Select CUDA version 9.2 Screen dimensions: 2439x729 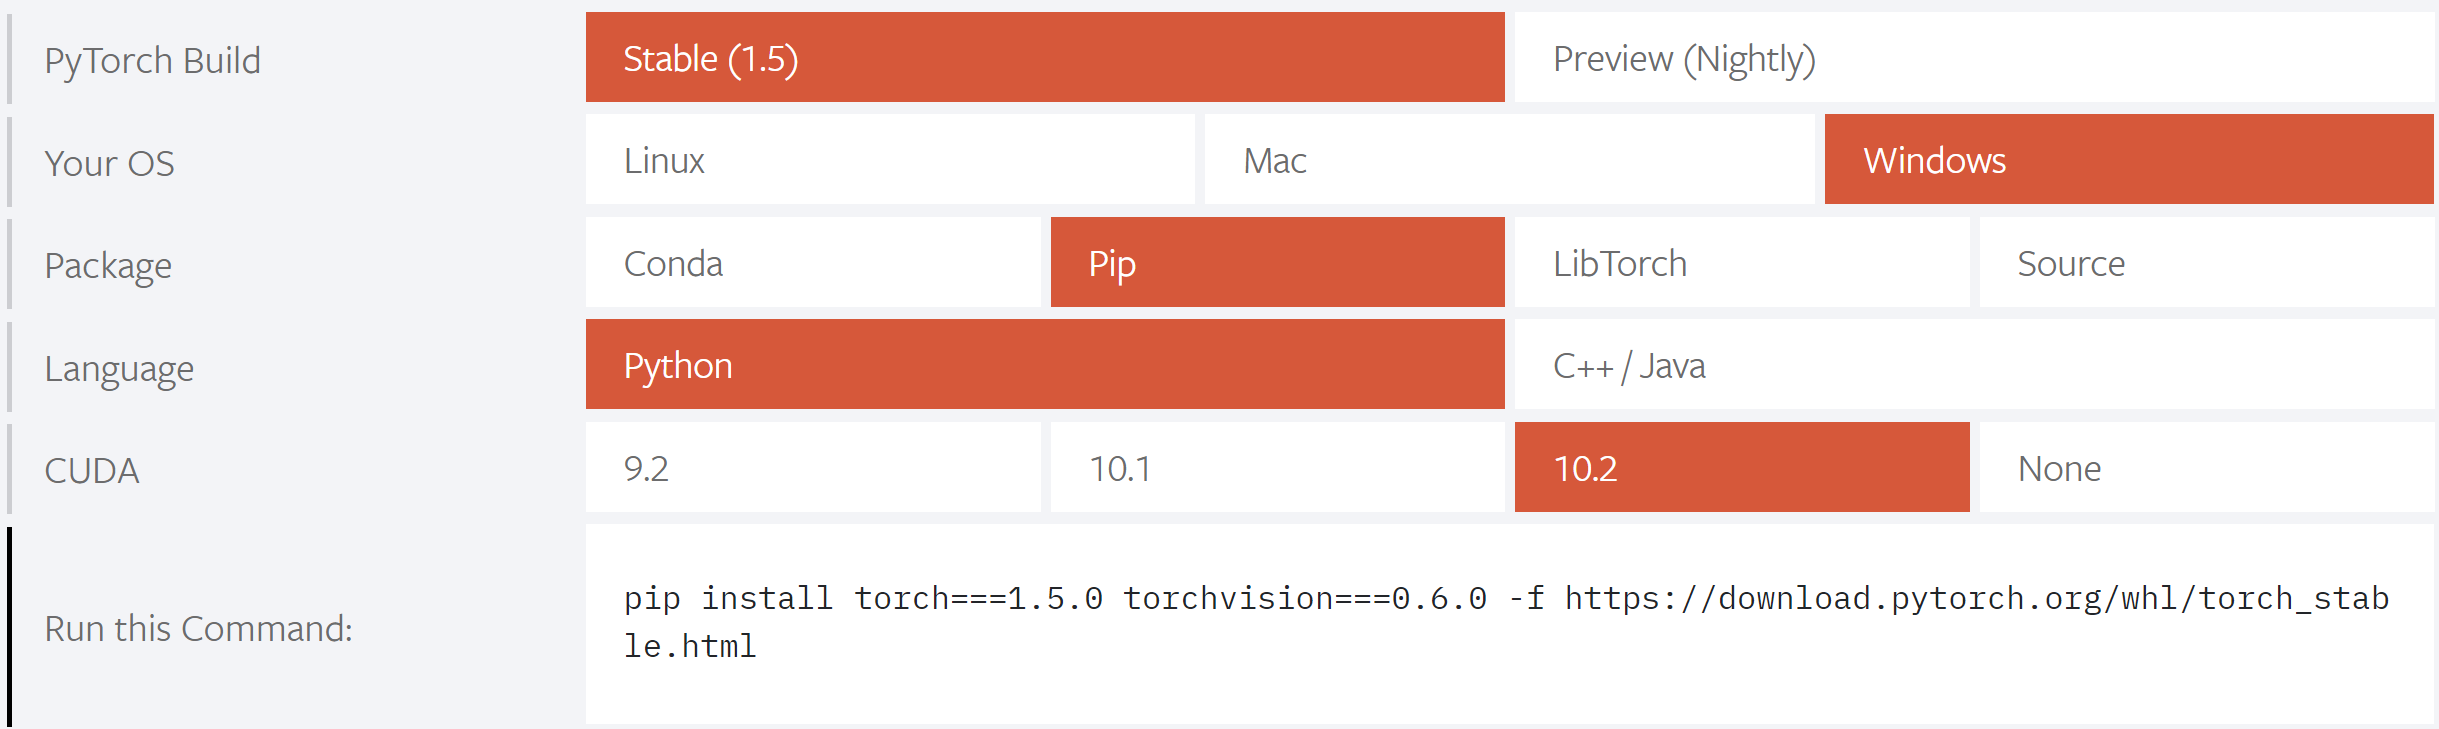tap(812, 467)
